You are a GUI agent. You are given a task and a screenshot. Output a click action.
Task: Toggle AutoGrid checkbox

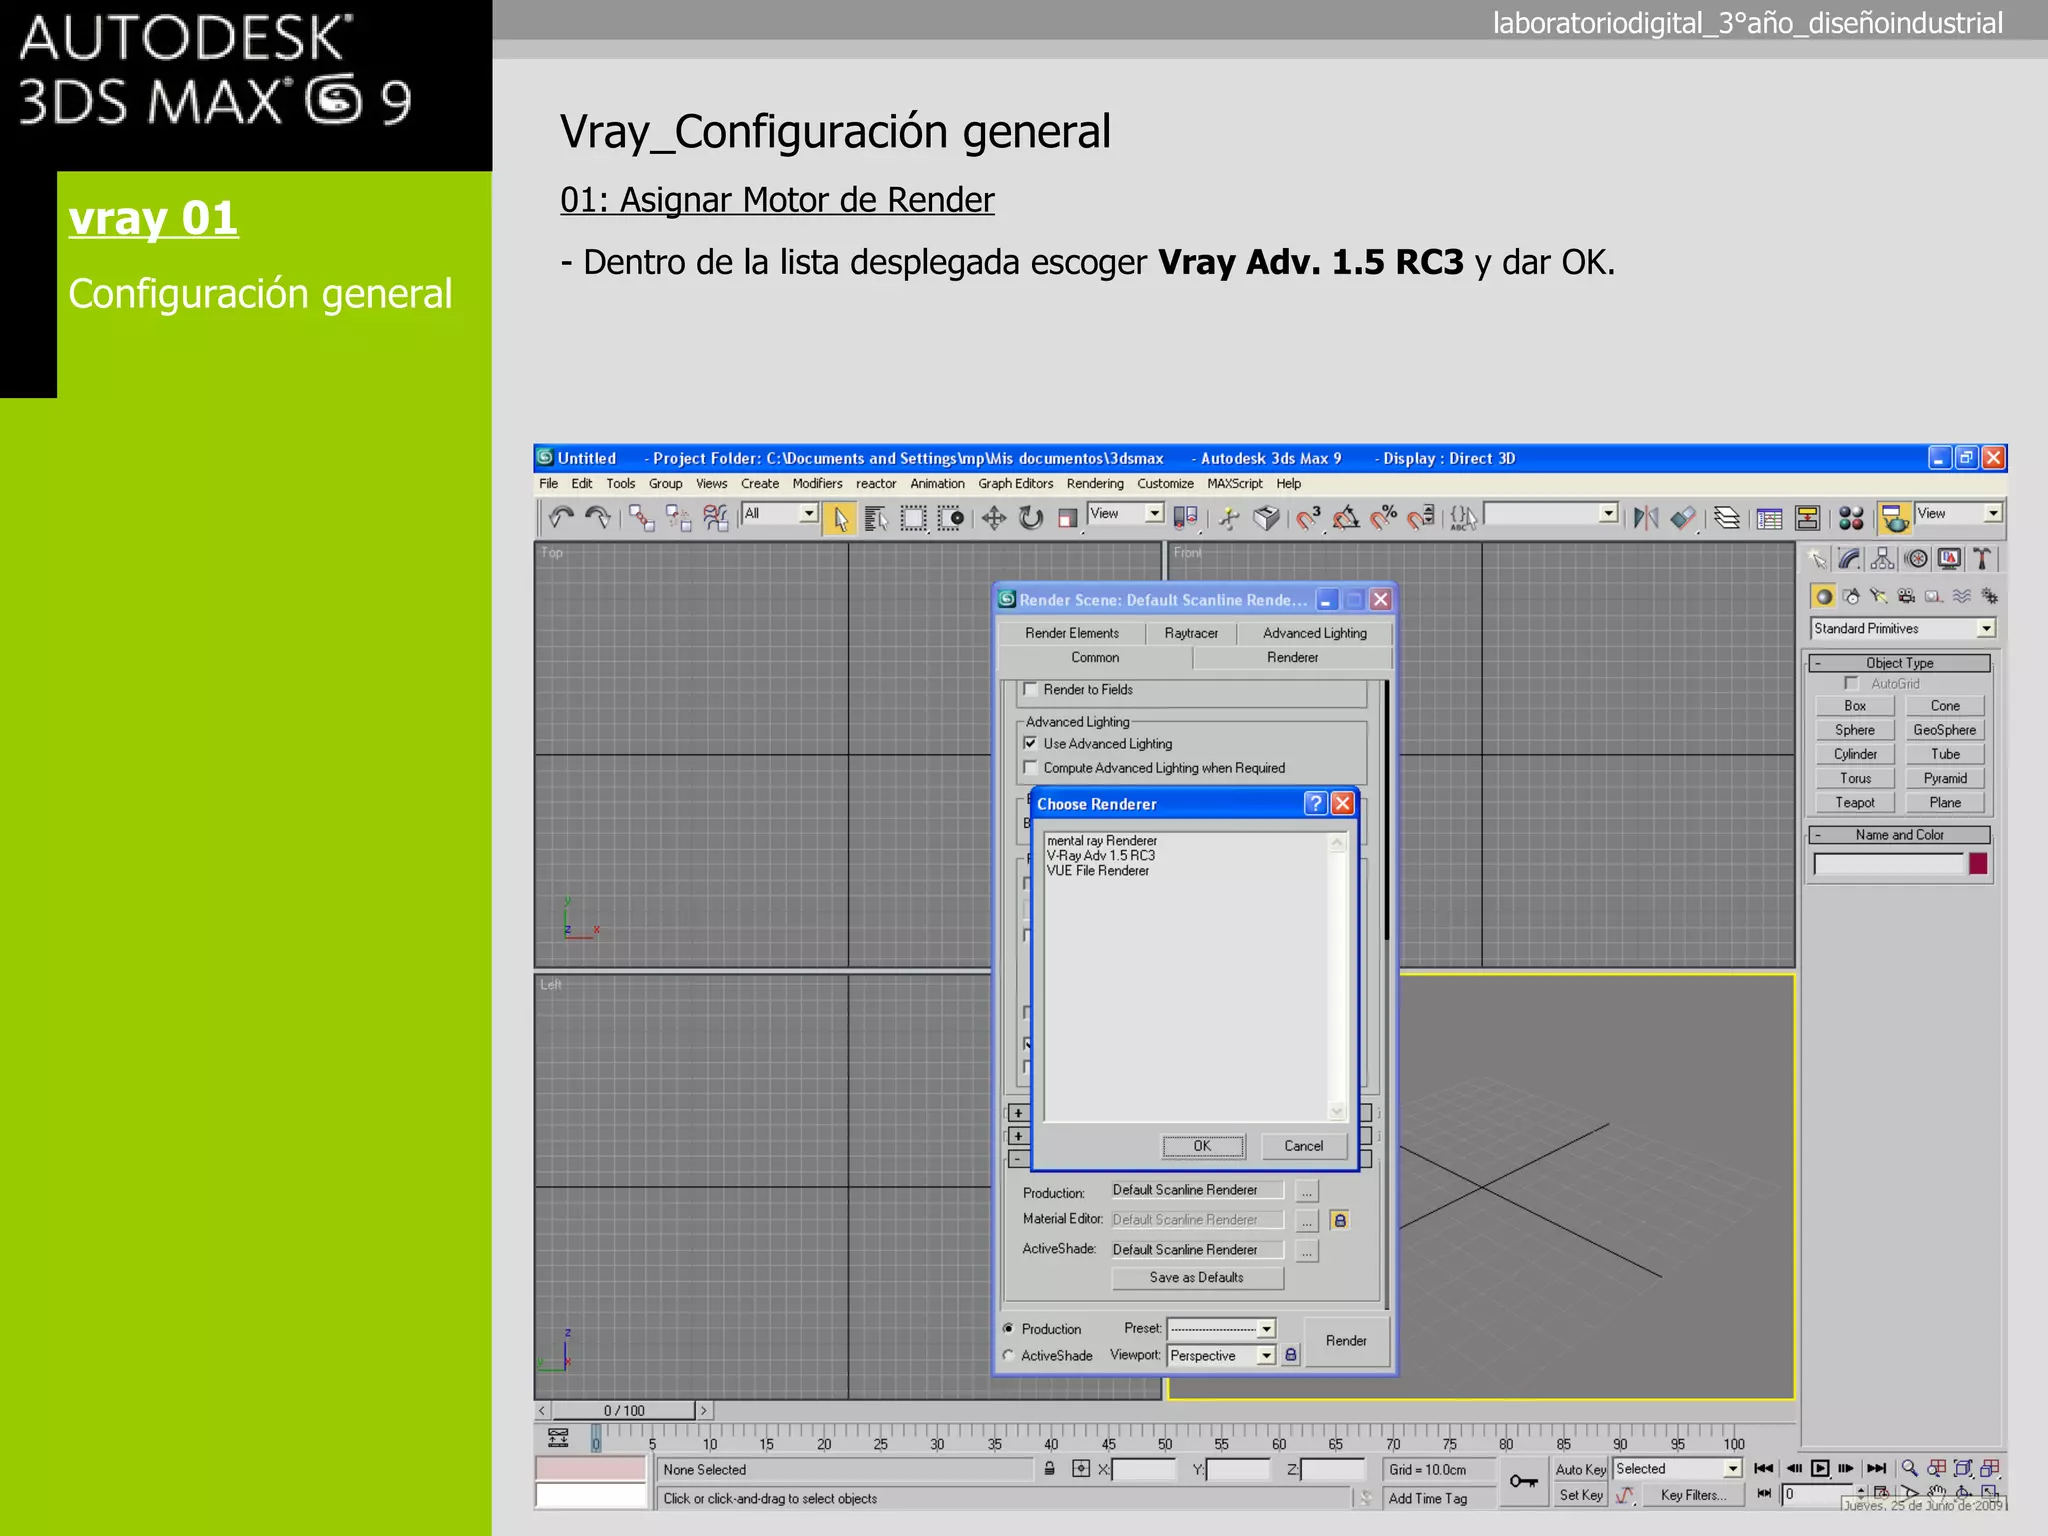tap(1851, 684)
